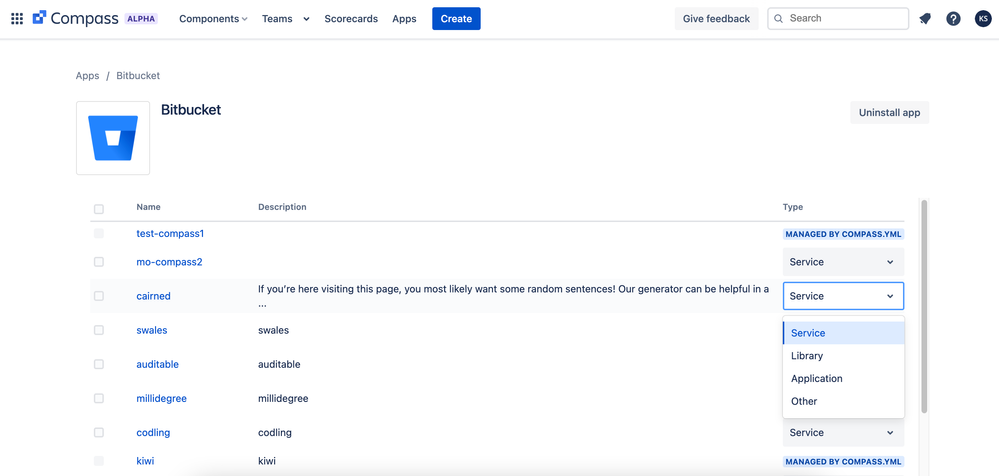
Task: Open the codling component link
Action: pos(153,432)
